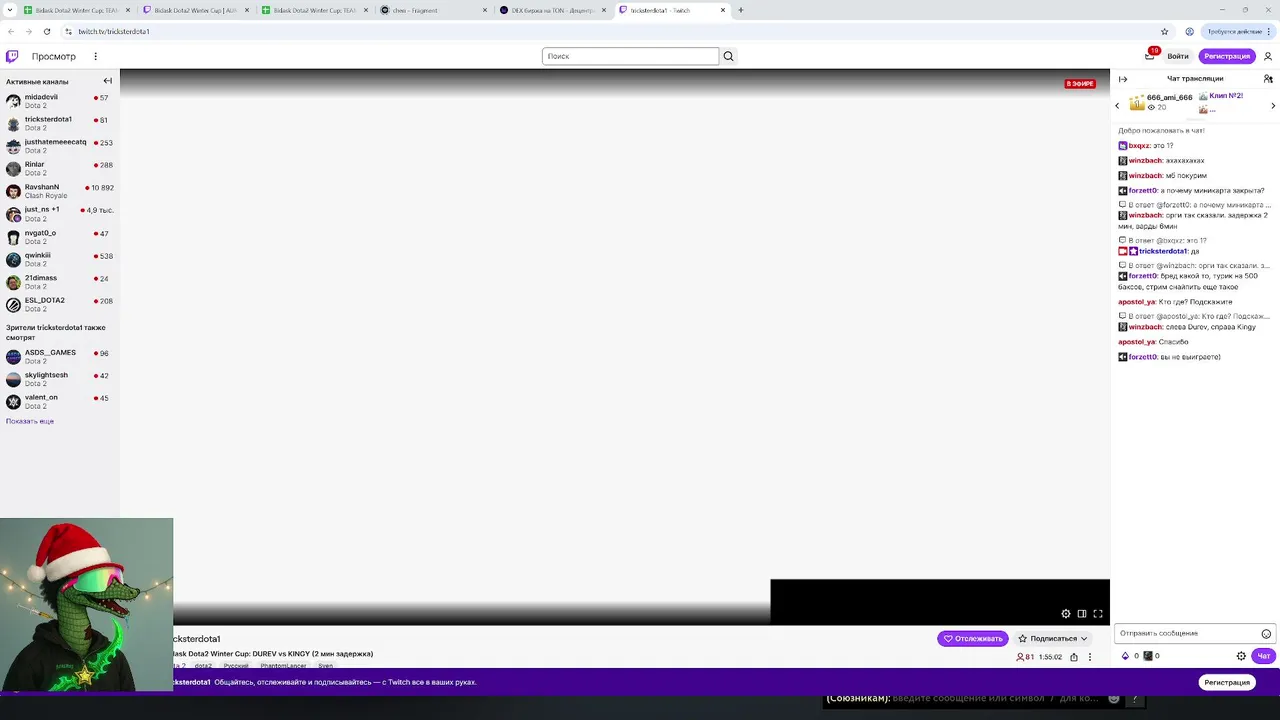Click the Войти login button
Image resolution: width=1280 pixels, height=720 pixels.
(x=1178, y=56)
